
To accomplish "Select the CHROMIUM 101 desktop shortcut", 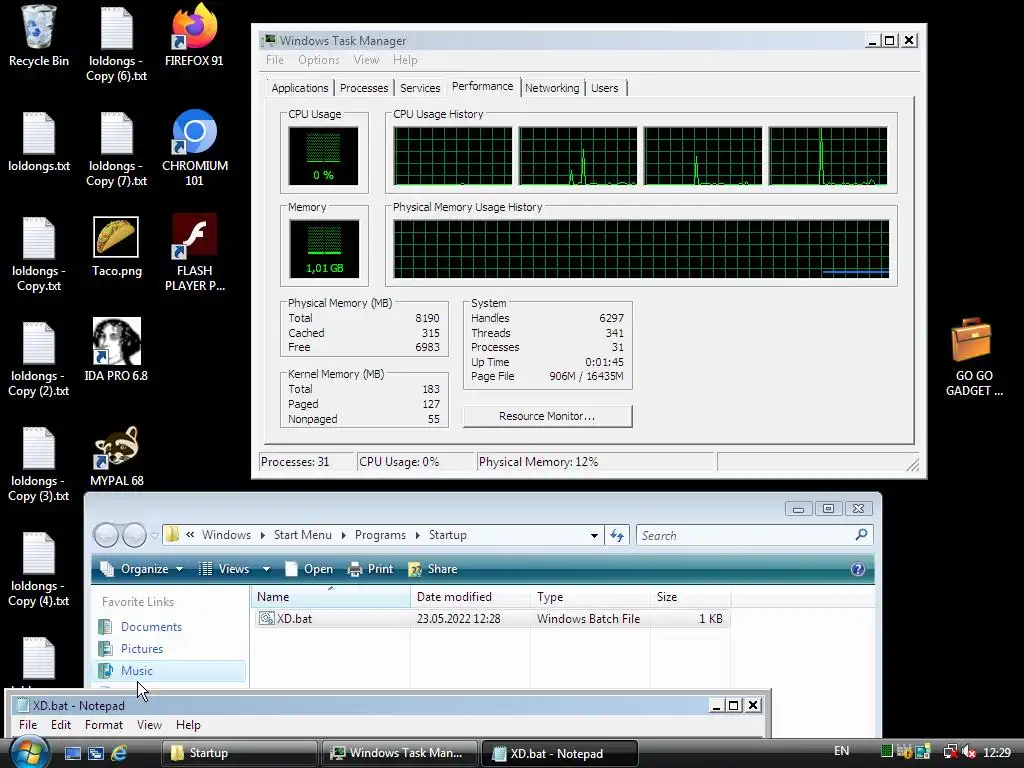I will [x=195, y=148].
